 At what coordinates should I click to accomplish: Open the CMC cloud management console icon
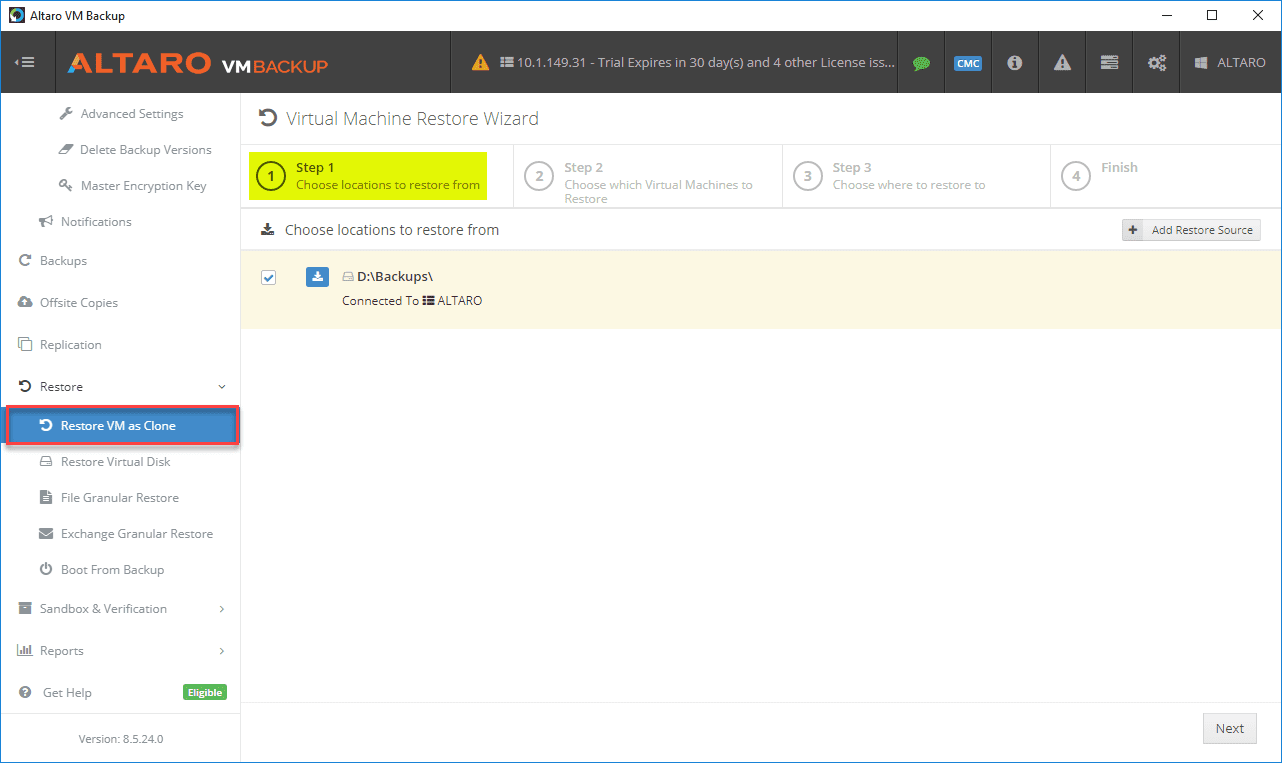click(967, 63)
